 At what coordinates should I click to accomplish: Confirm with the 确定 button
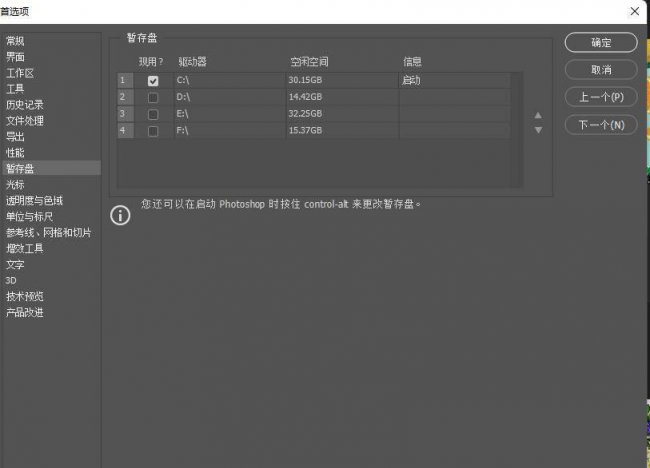[601, 42]
